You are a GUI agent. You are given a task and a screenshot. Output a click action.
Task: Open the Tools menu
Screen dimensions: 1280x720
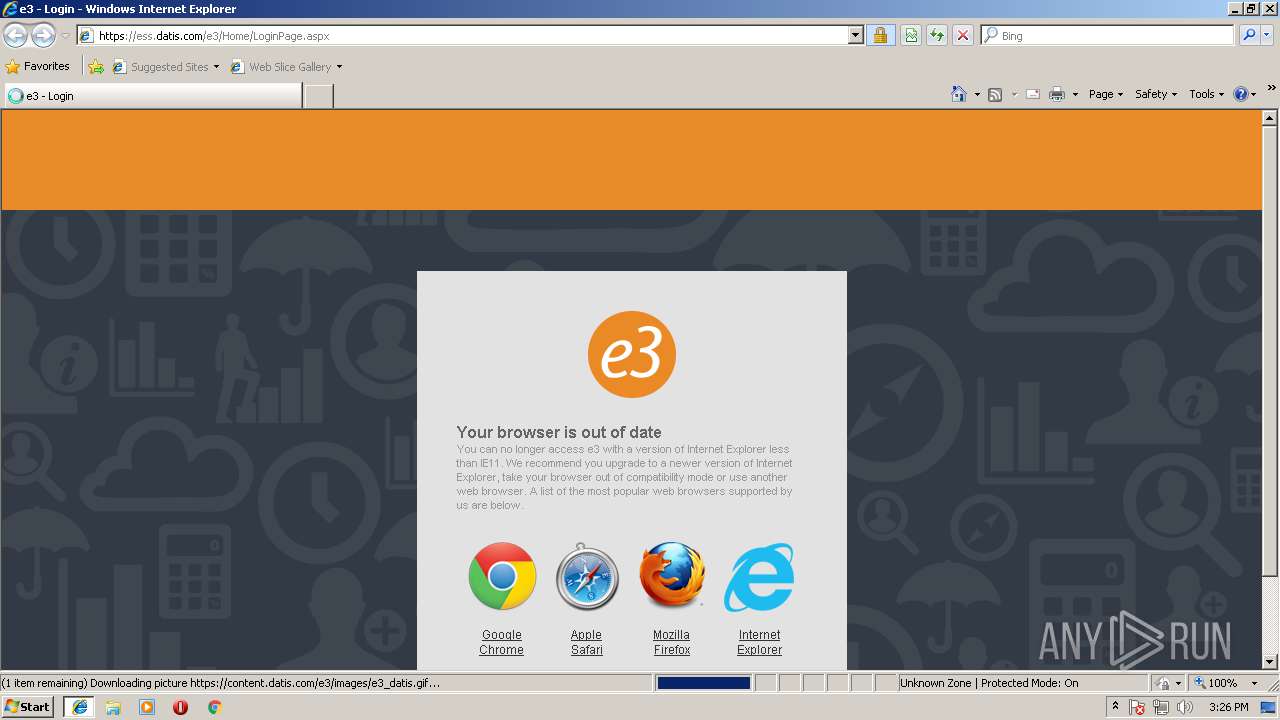point(1206,94)
